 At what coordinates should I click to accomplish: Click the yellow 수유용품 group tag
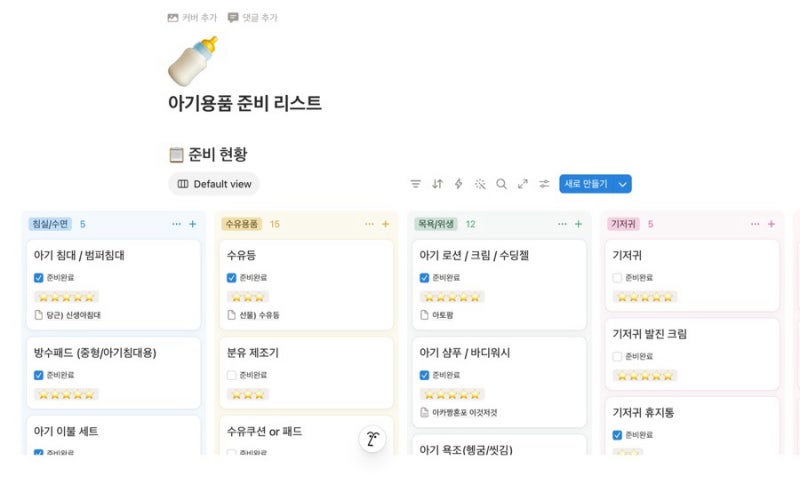click(241, 224)
